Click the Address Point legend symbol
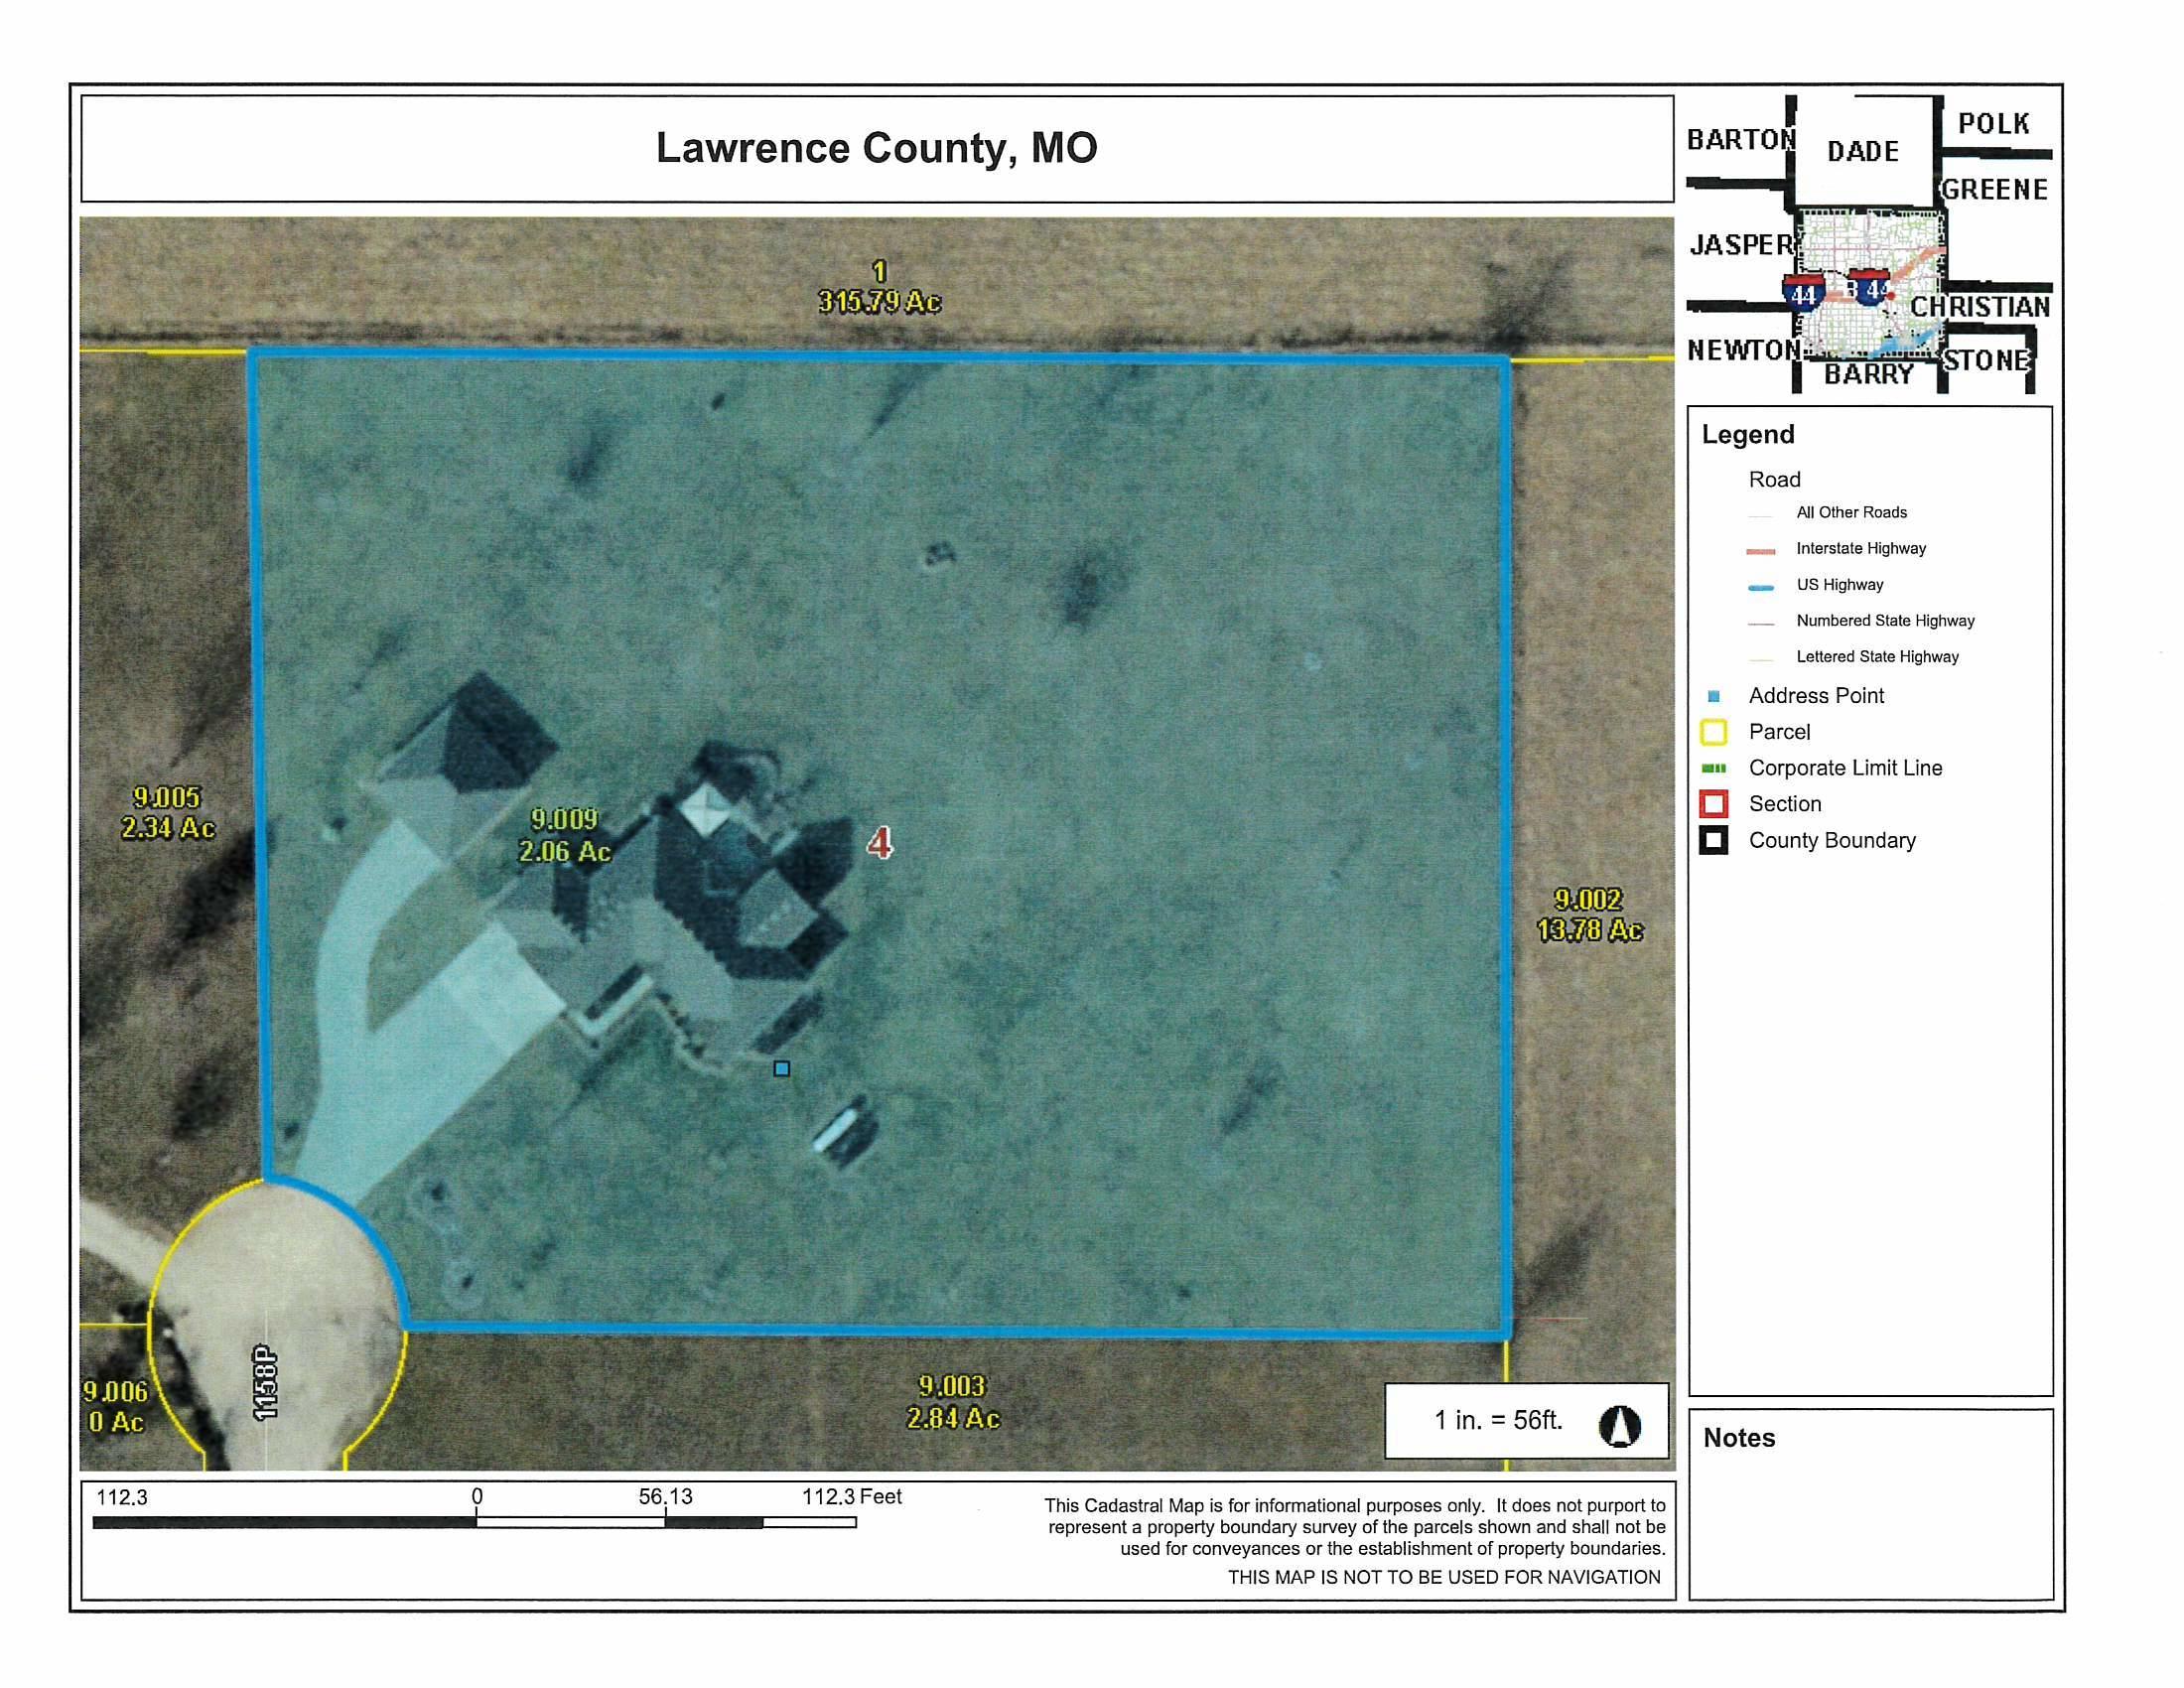This screenshot has height=1688, width=2184. pos(1713,696)
